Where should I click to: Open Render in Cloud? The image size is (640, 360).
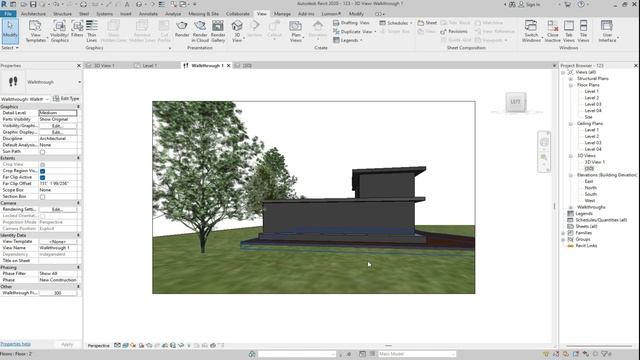[200, 31]
